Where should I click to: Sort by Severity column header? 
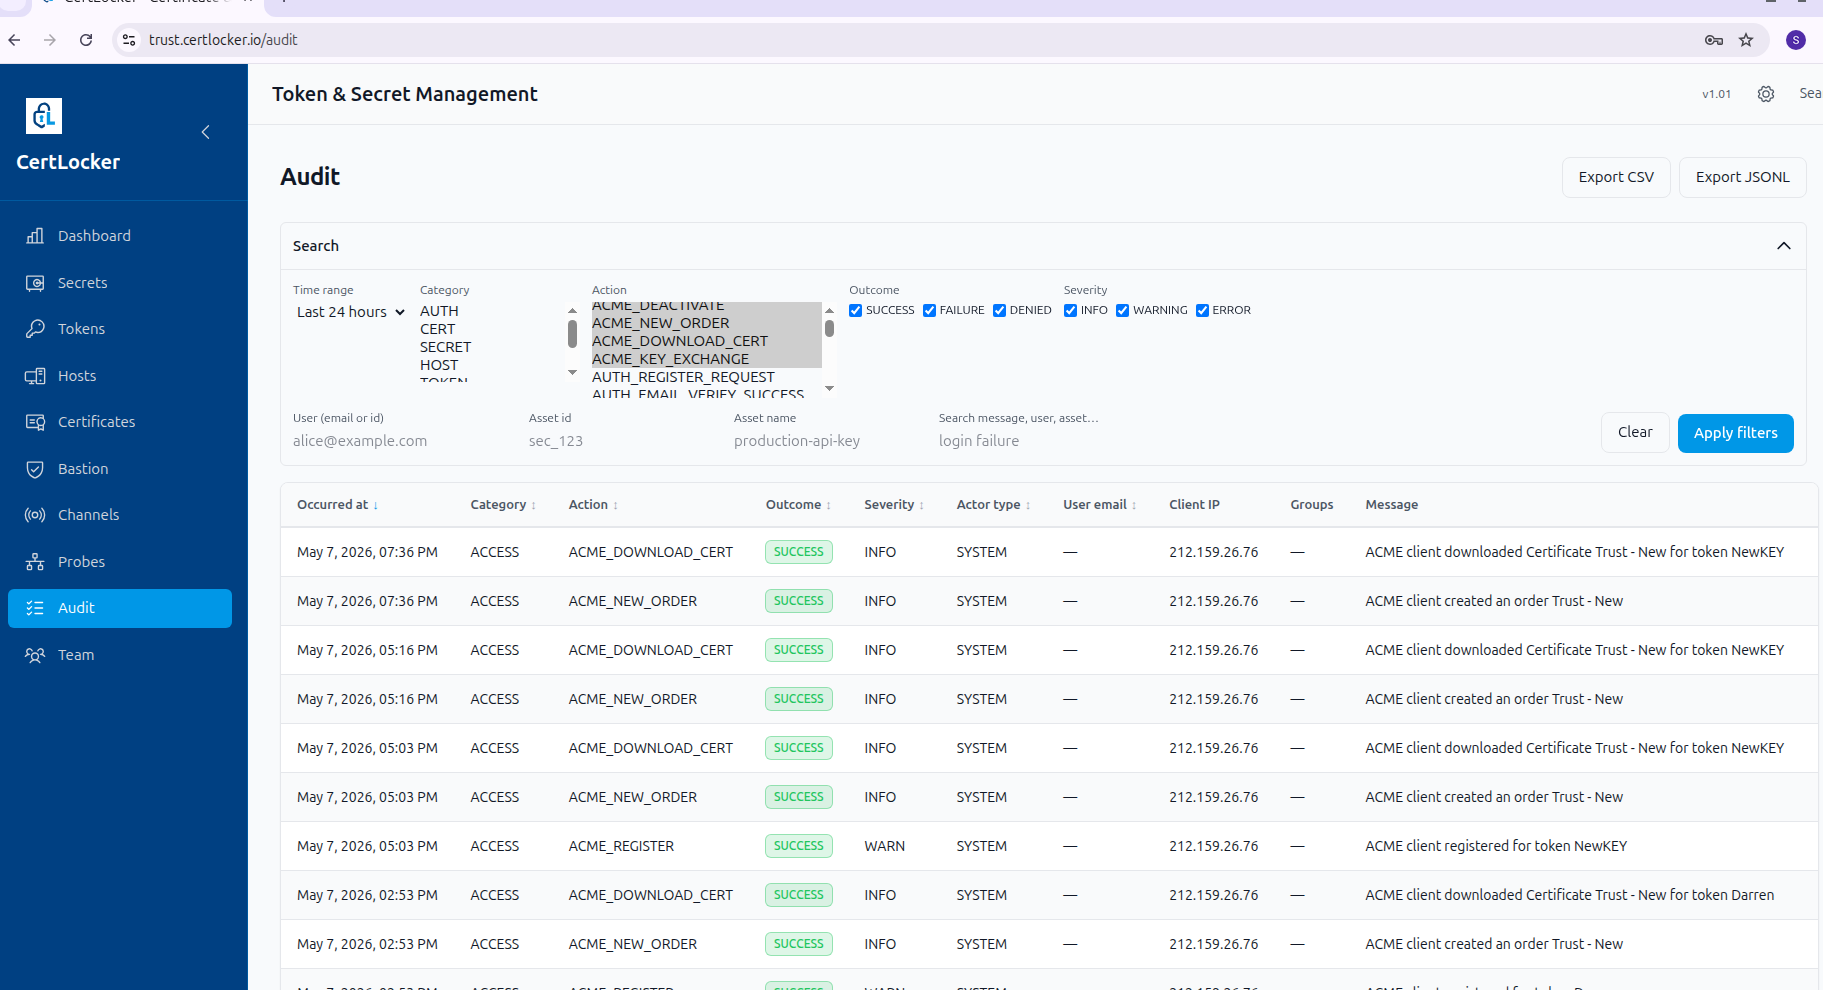point(894,505)
